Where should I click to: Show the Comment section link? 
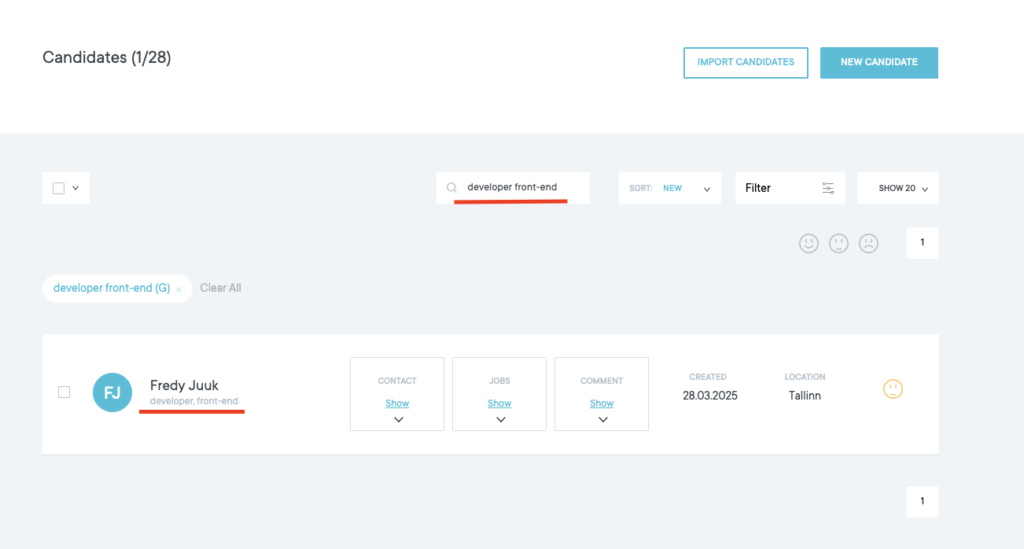click(x=601, y=403)
